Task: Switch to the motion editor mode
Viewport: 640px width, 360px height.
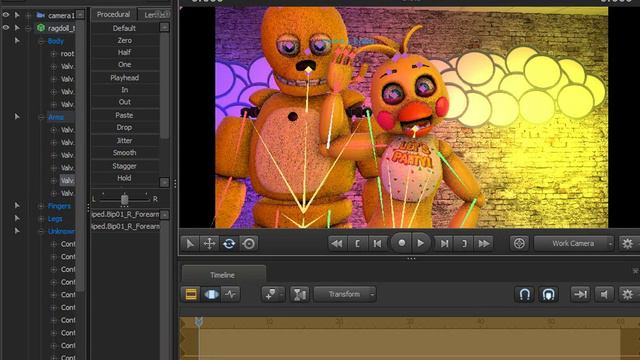Action: tap(211, 294)
